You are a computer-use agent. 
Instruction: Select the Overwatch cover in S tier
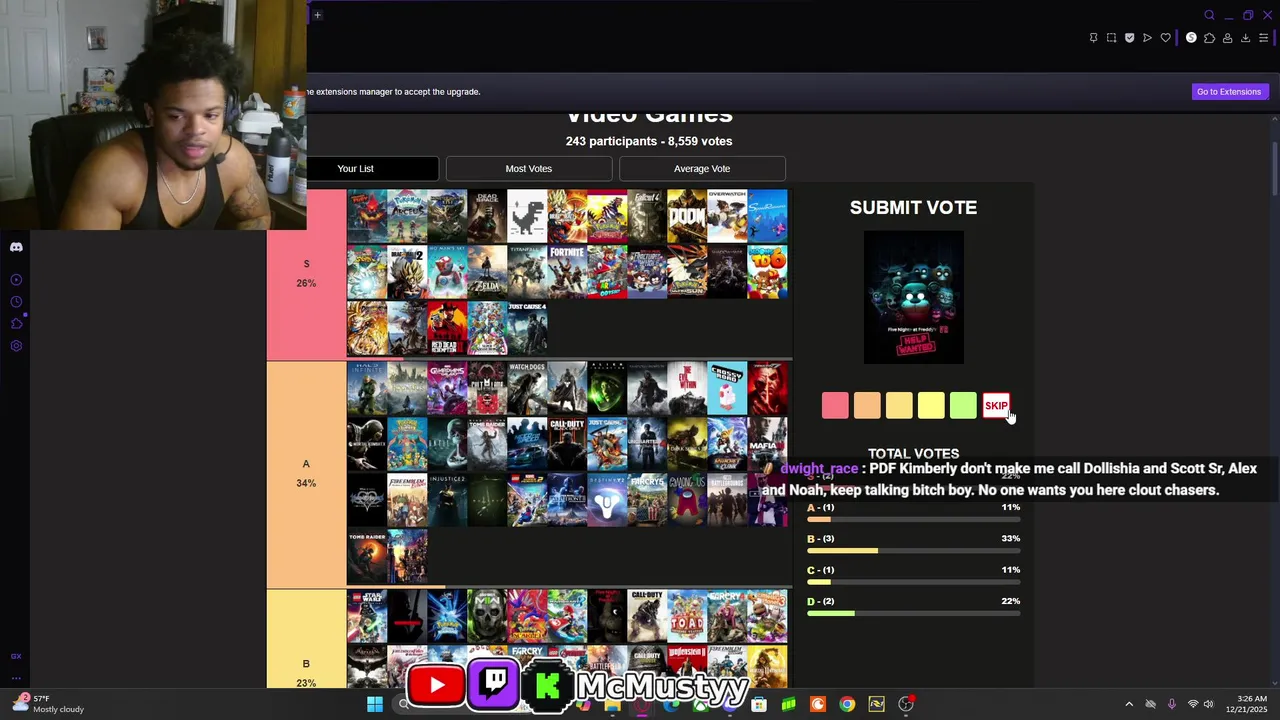click(x=727, y=216)
